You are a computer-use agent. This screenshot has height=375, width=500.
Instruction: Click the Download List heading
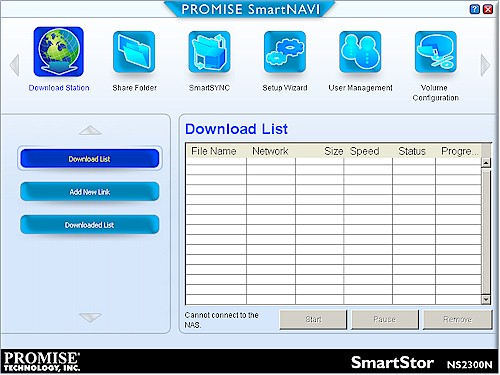(236, 129)
